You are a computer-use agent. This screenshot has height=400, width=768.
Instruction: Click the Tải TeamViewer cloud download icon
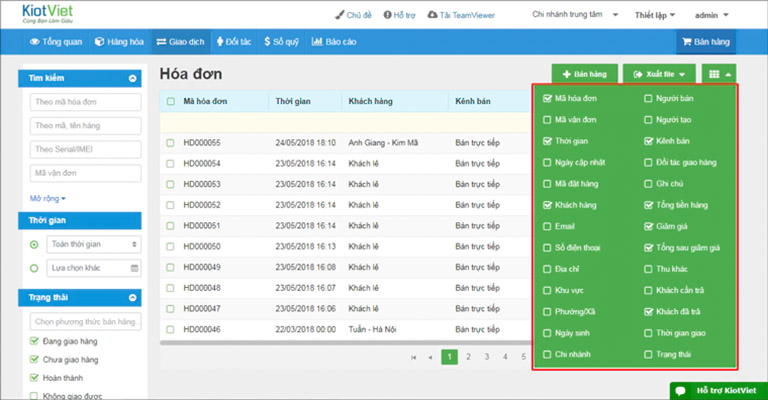(x=432, y=15)
